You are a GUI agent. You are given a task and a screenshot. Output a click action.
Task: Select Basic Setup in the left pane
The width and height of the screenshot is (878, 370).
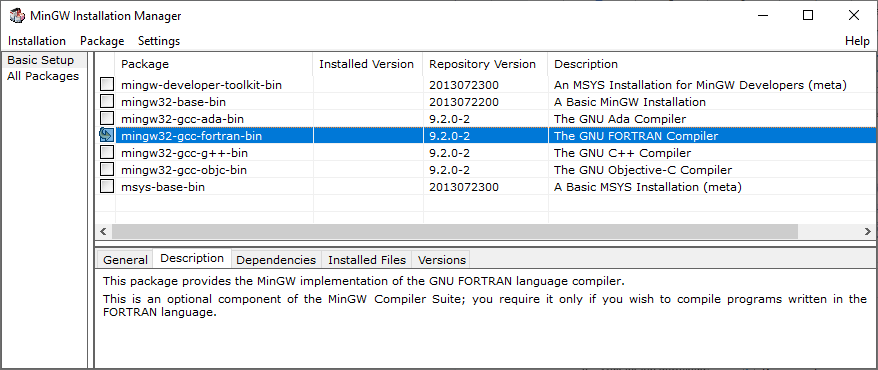tap(40, 60)
